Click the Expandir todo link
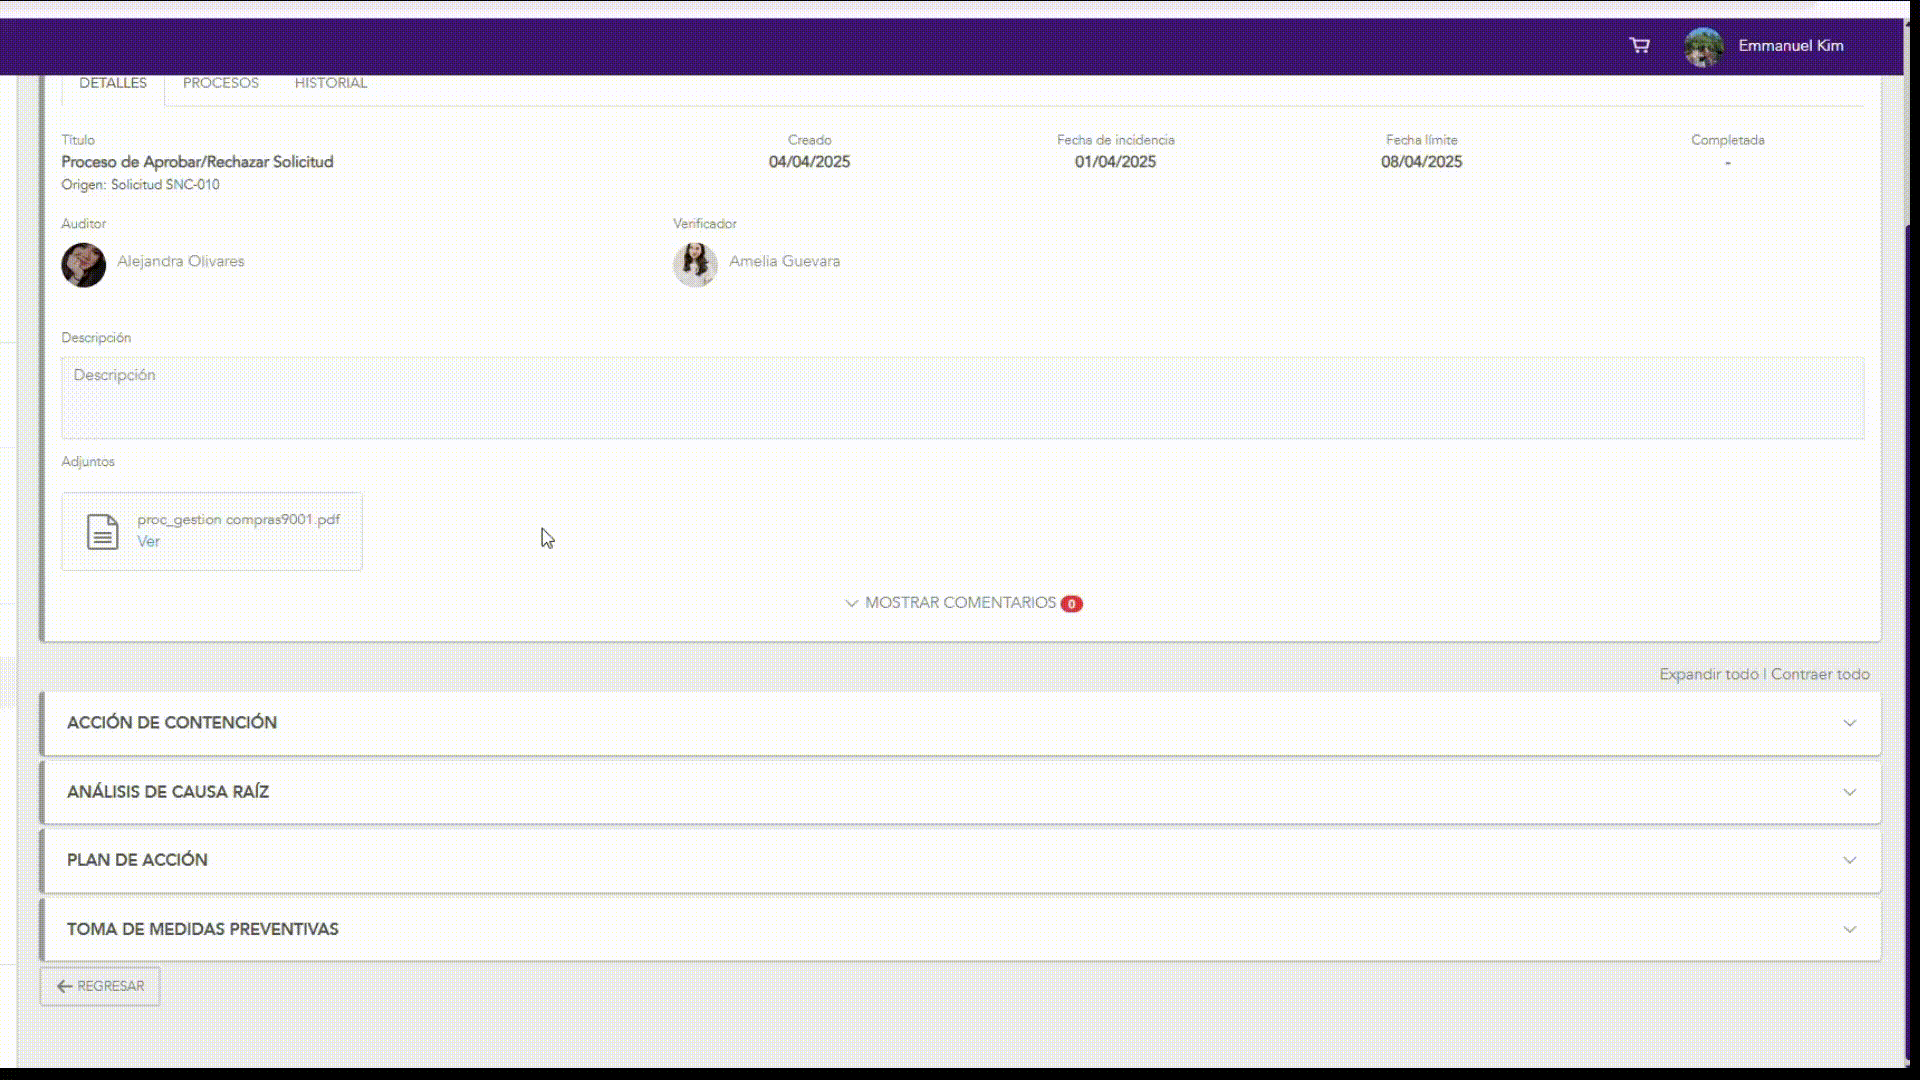Screen dimensions: 1920x1080 1708,674
